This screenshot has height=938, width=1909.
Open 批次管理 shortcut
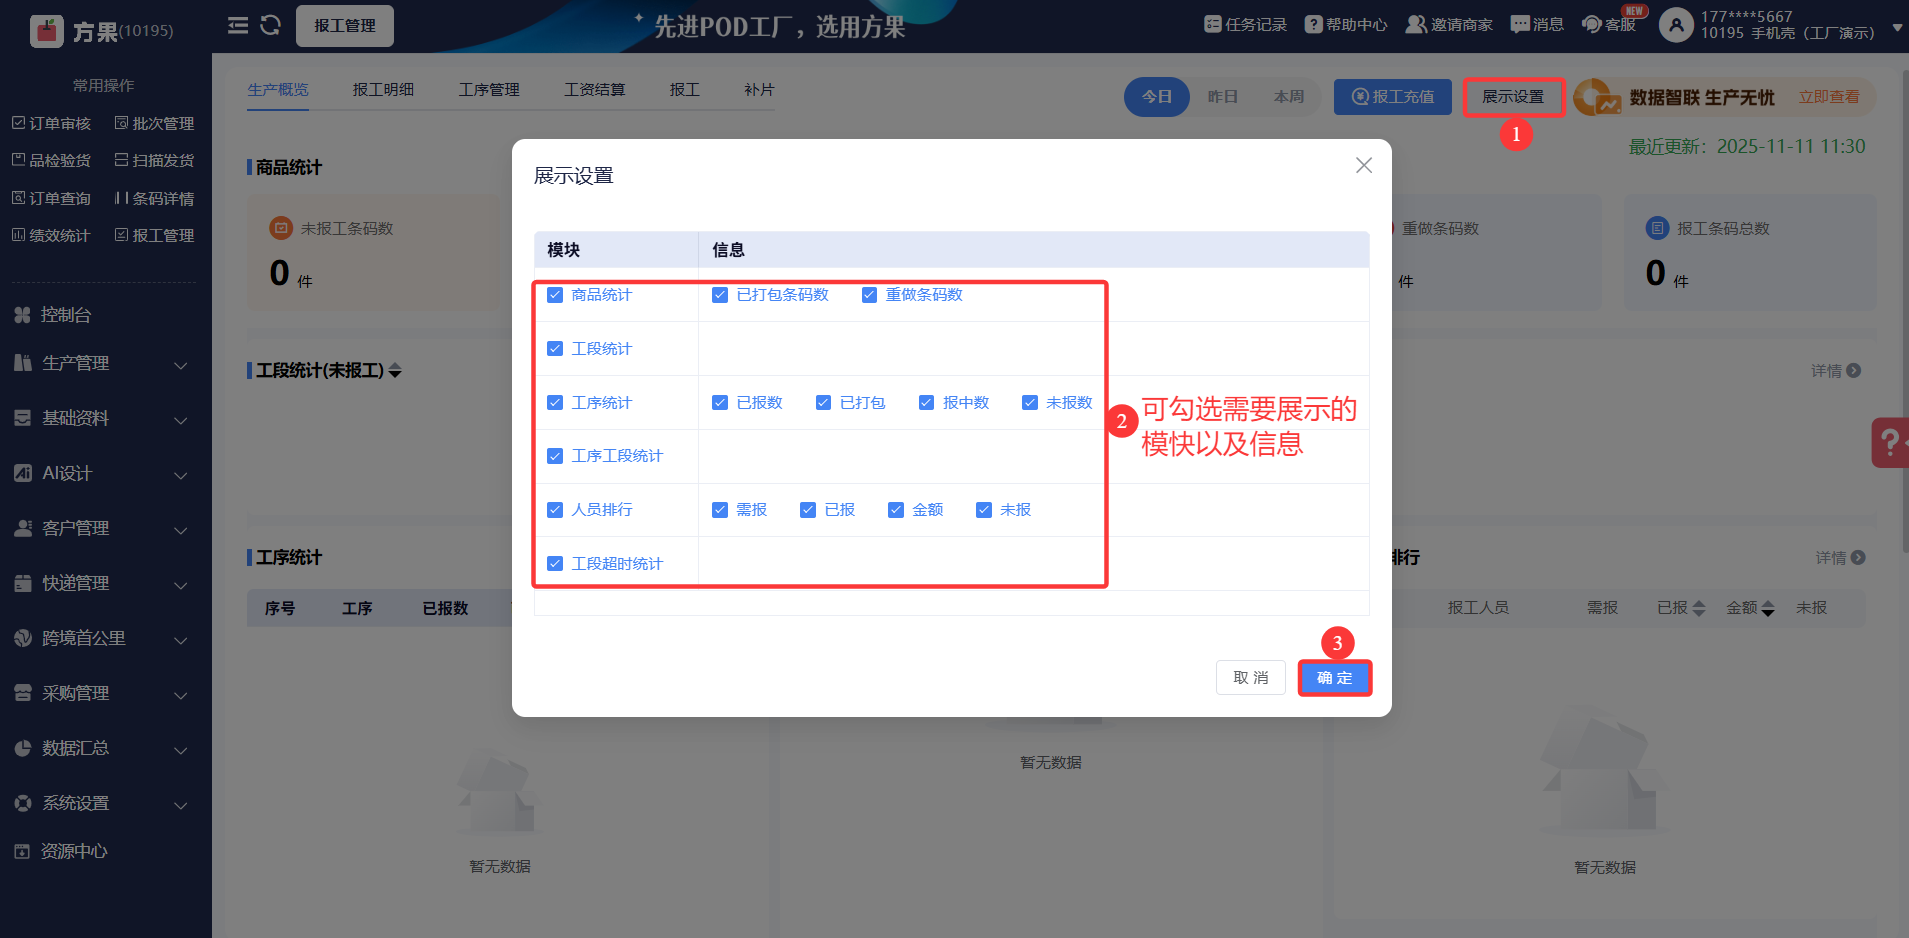pos(154,123)
